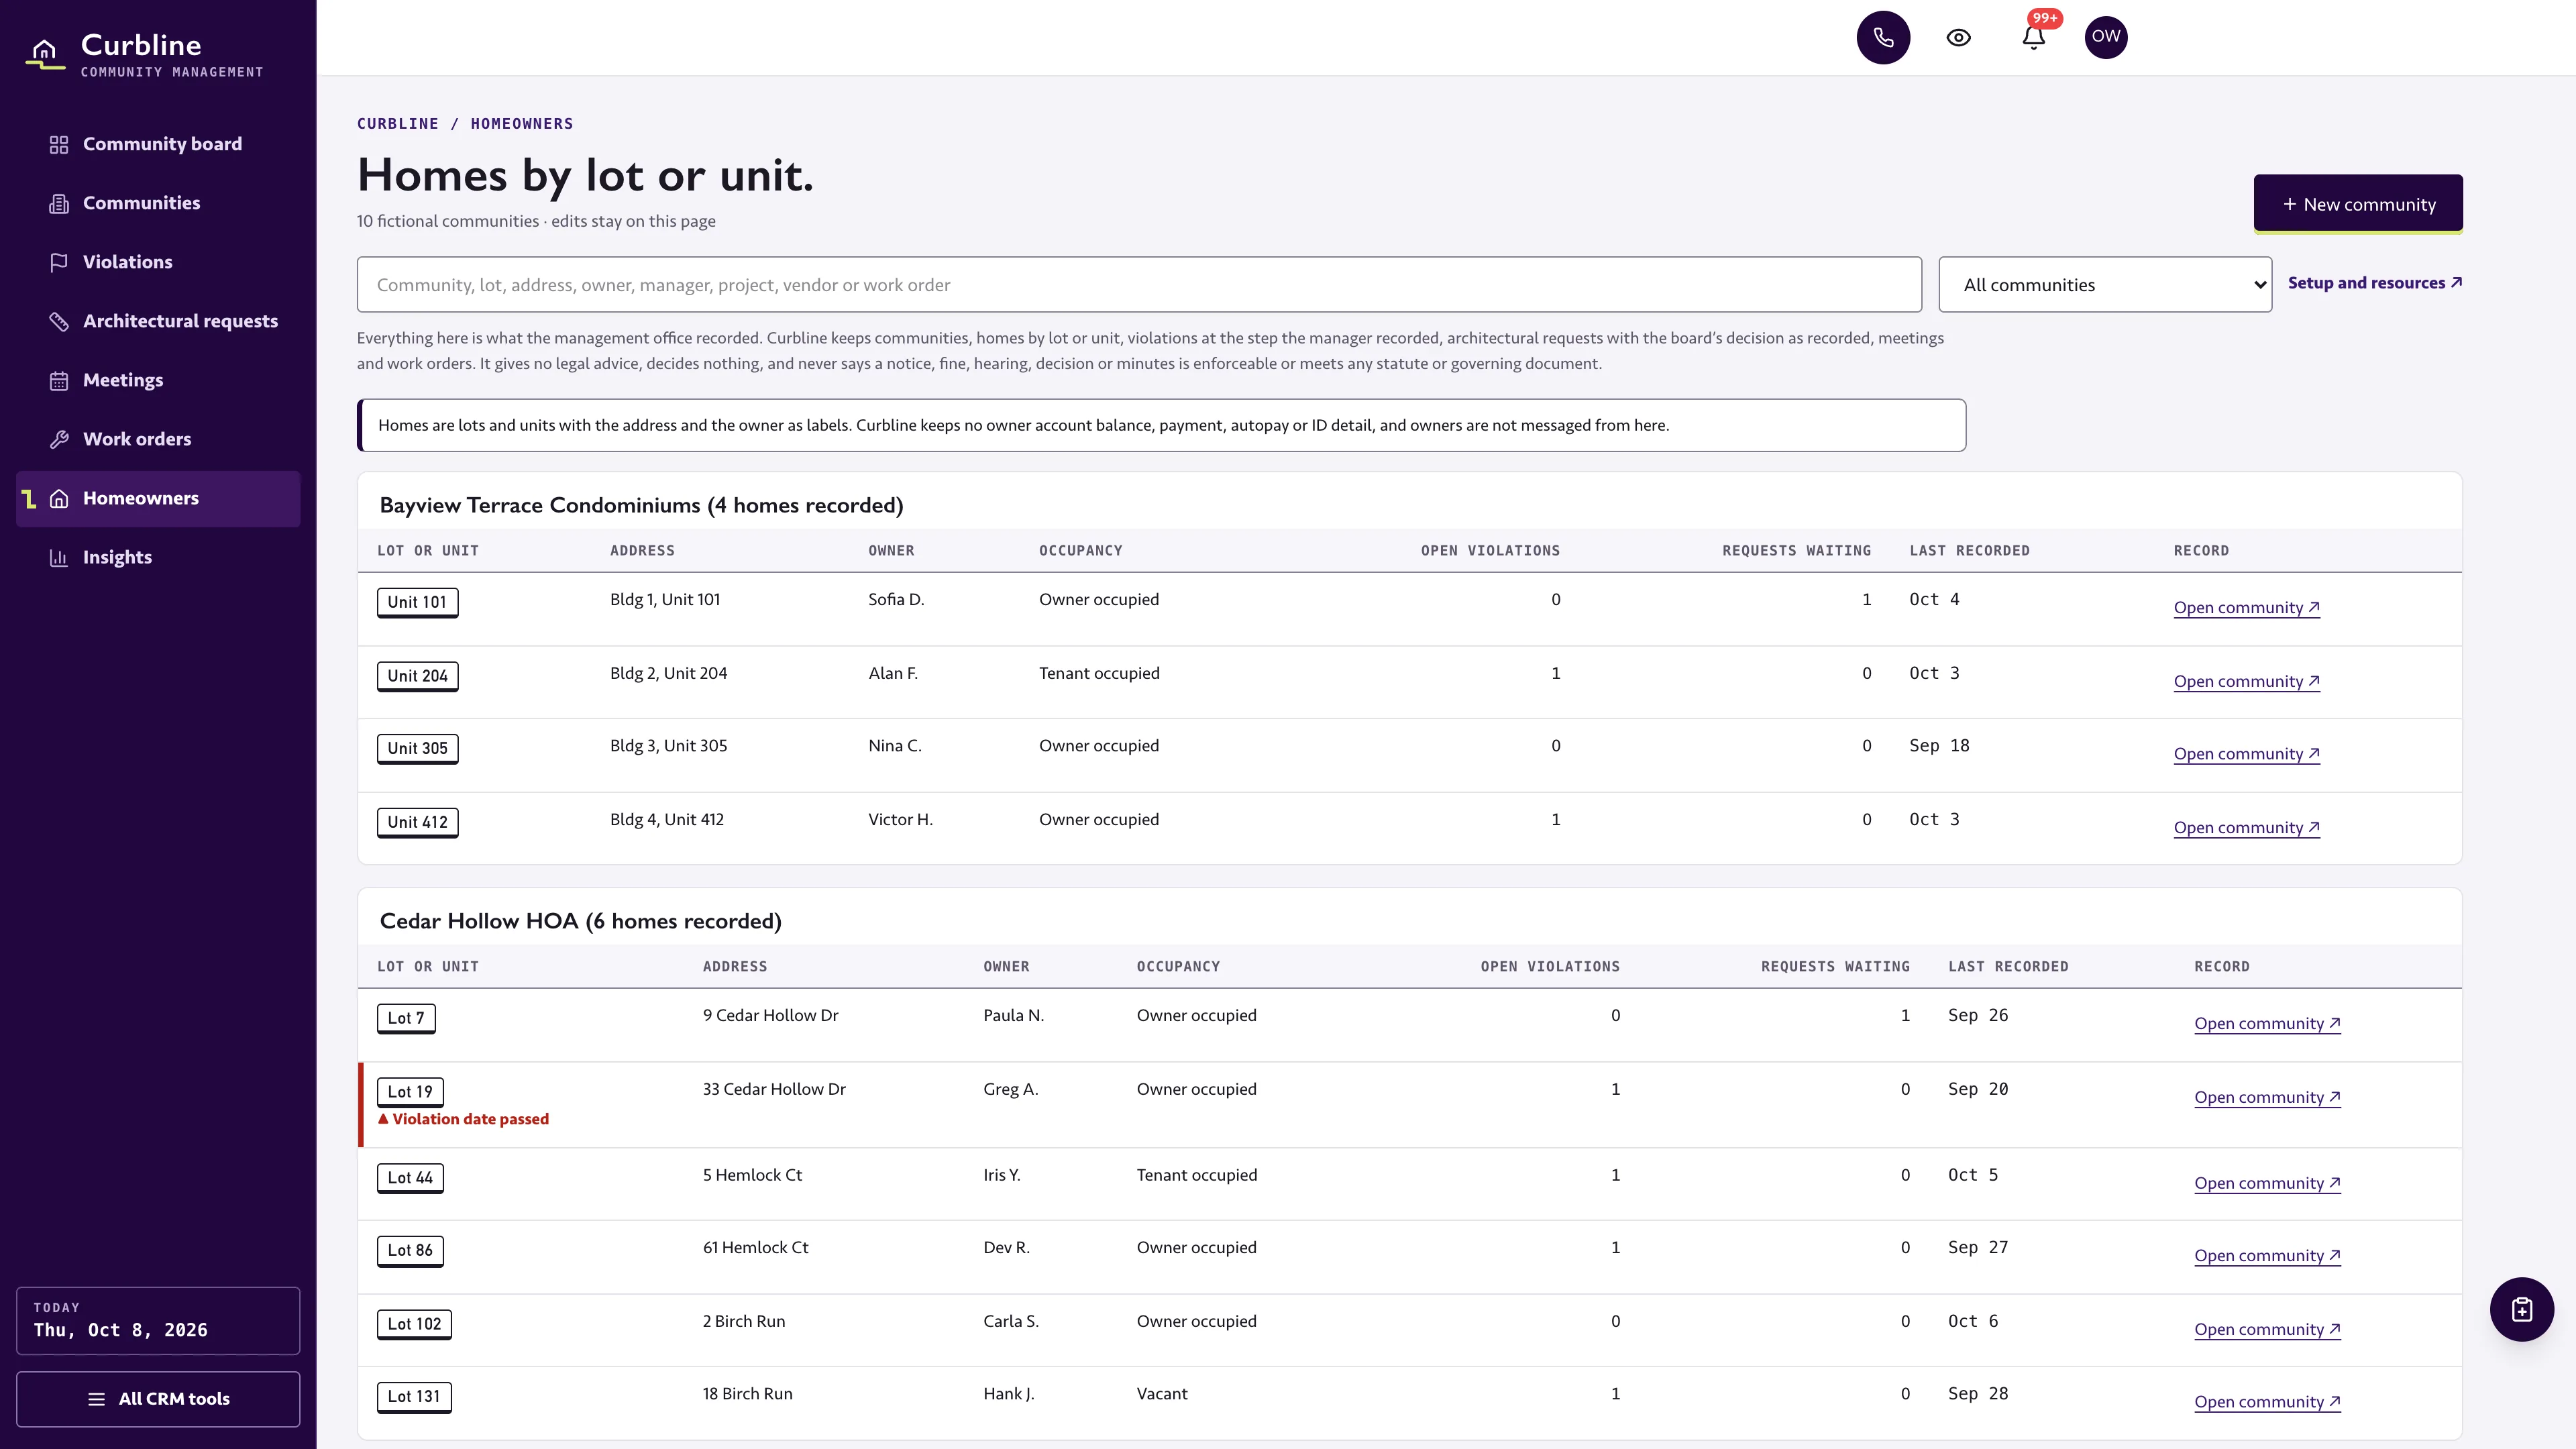Image resolution: width=2576 pixels, height=1449 pixels.
Task: Click the Community board grid icon
Action: [x=59, y=145]
